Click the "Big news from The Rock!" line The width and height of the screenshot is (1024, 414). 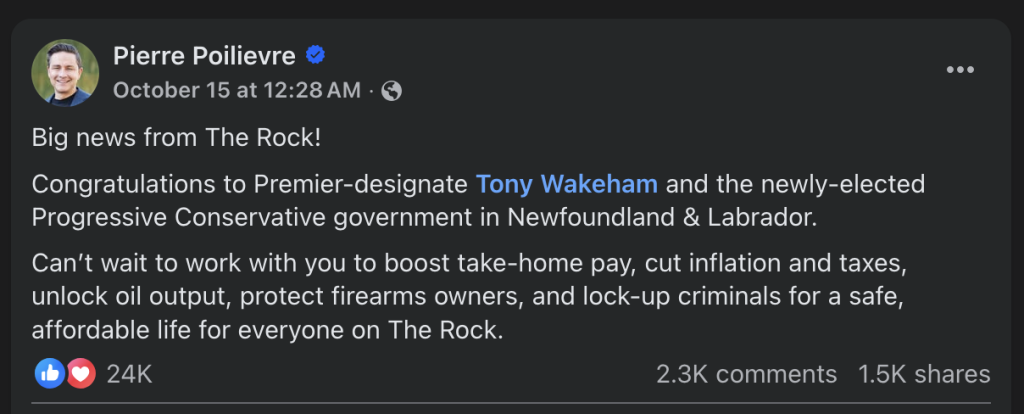point(176,137)
